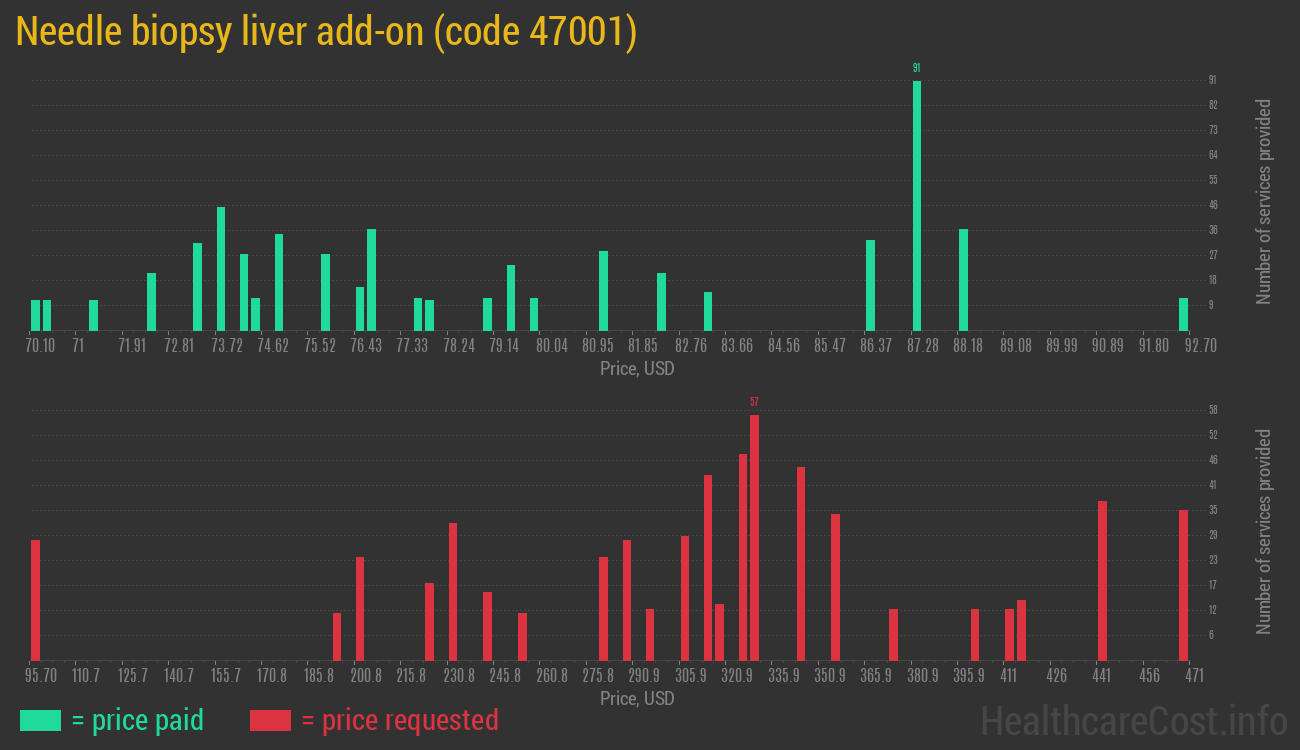Click the green bar at price 86.37
Viewport: 1300px width, 750px height.
click(x=870, y=285)
